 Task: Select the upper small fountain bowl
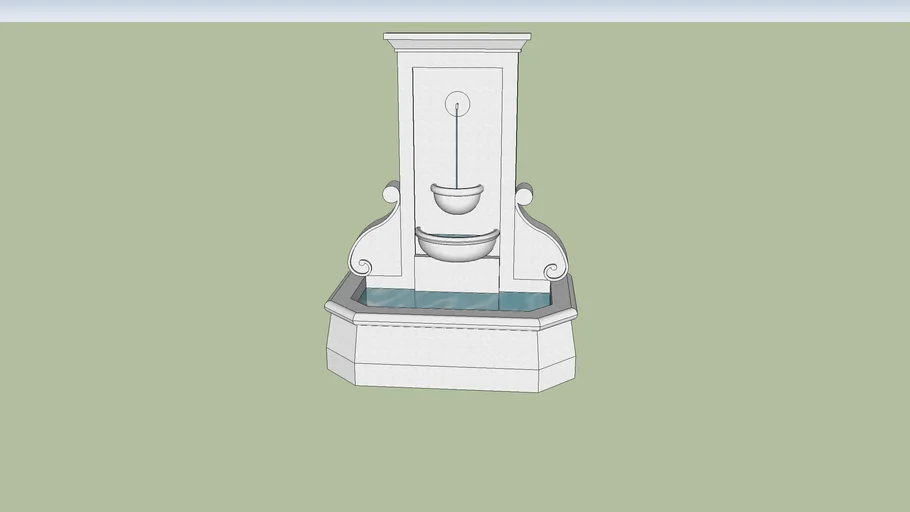457,200
